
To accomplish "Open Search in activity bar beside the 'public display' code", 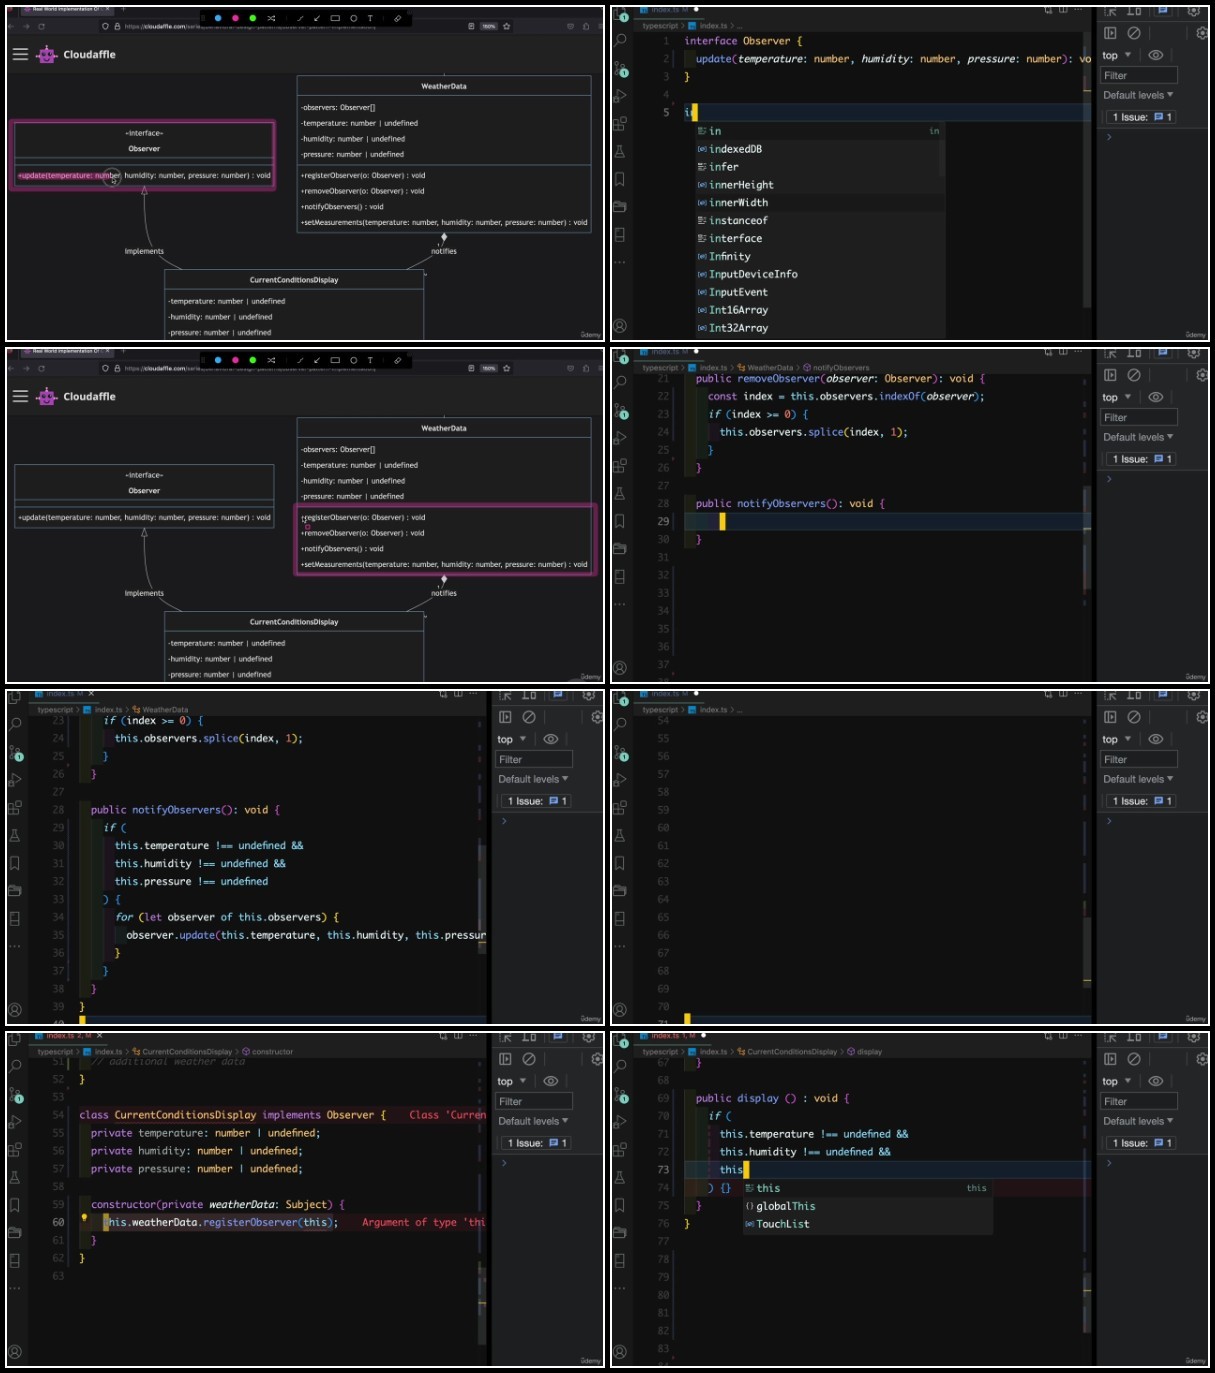I will (x=620, y=1066).
